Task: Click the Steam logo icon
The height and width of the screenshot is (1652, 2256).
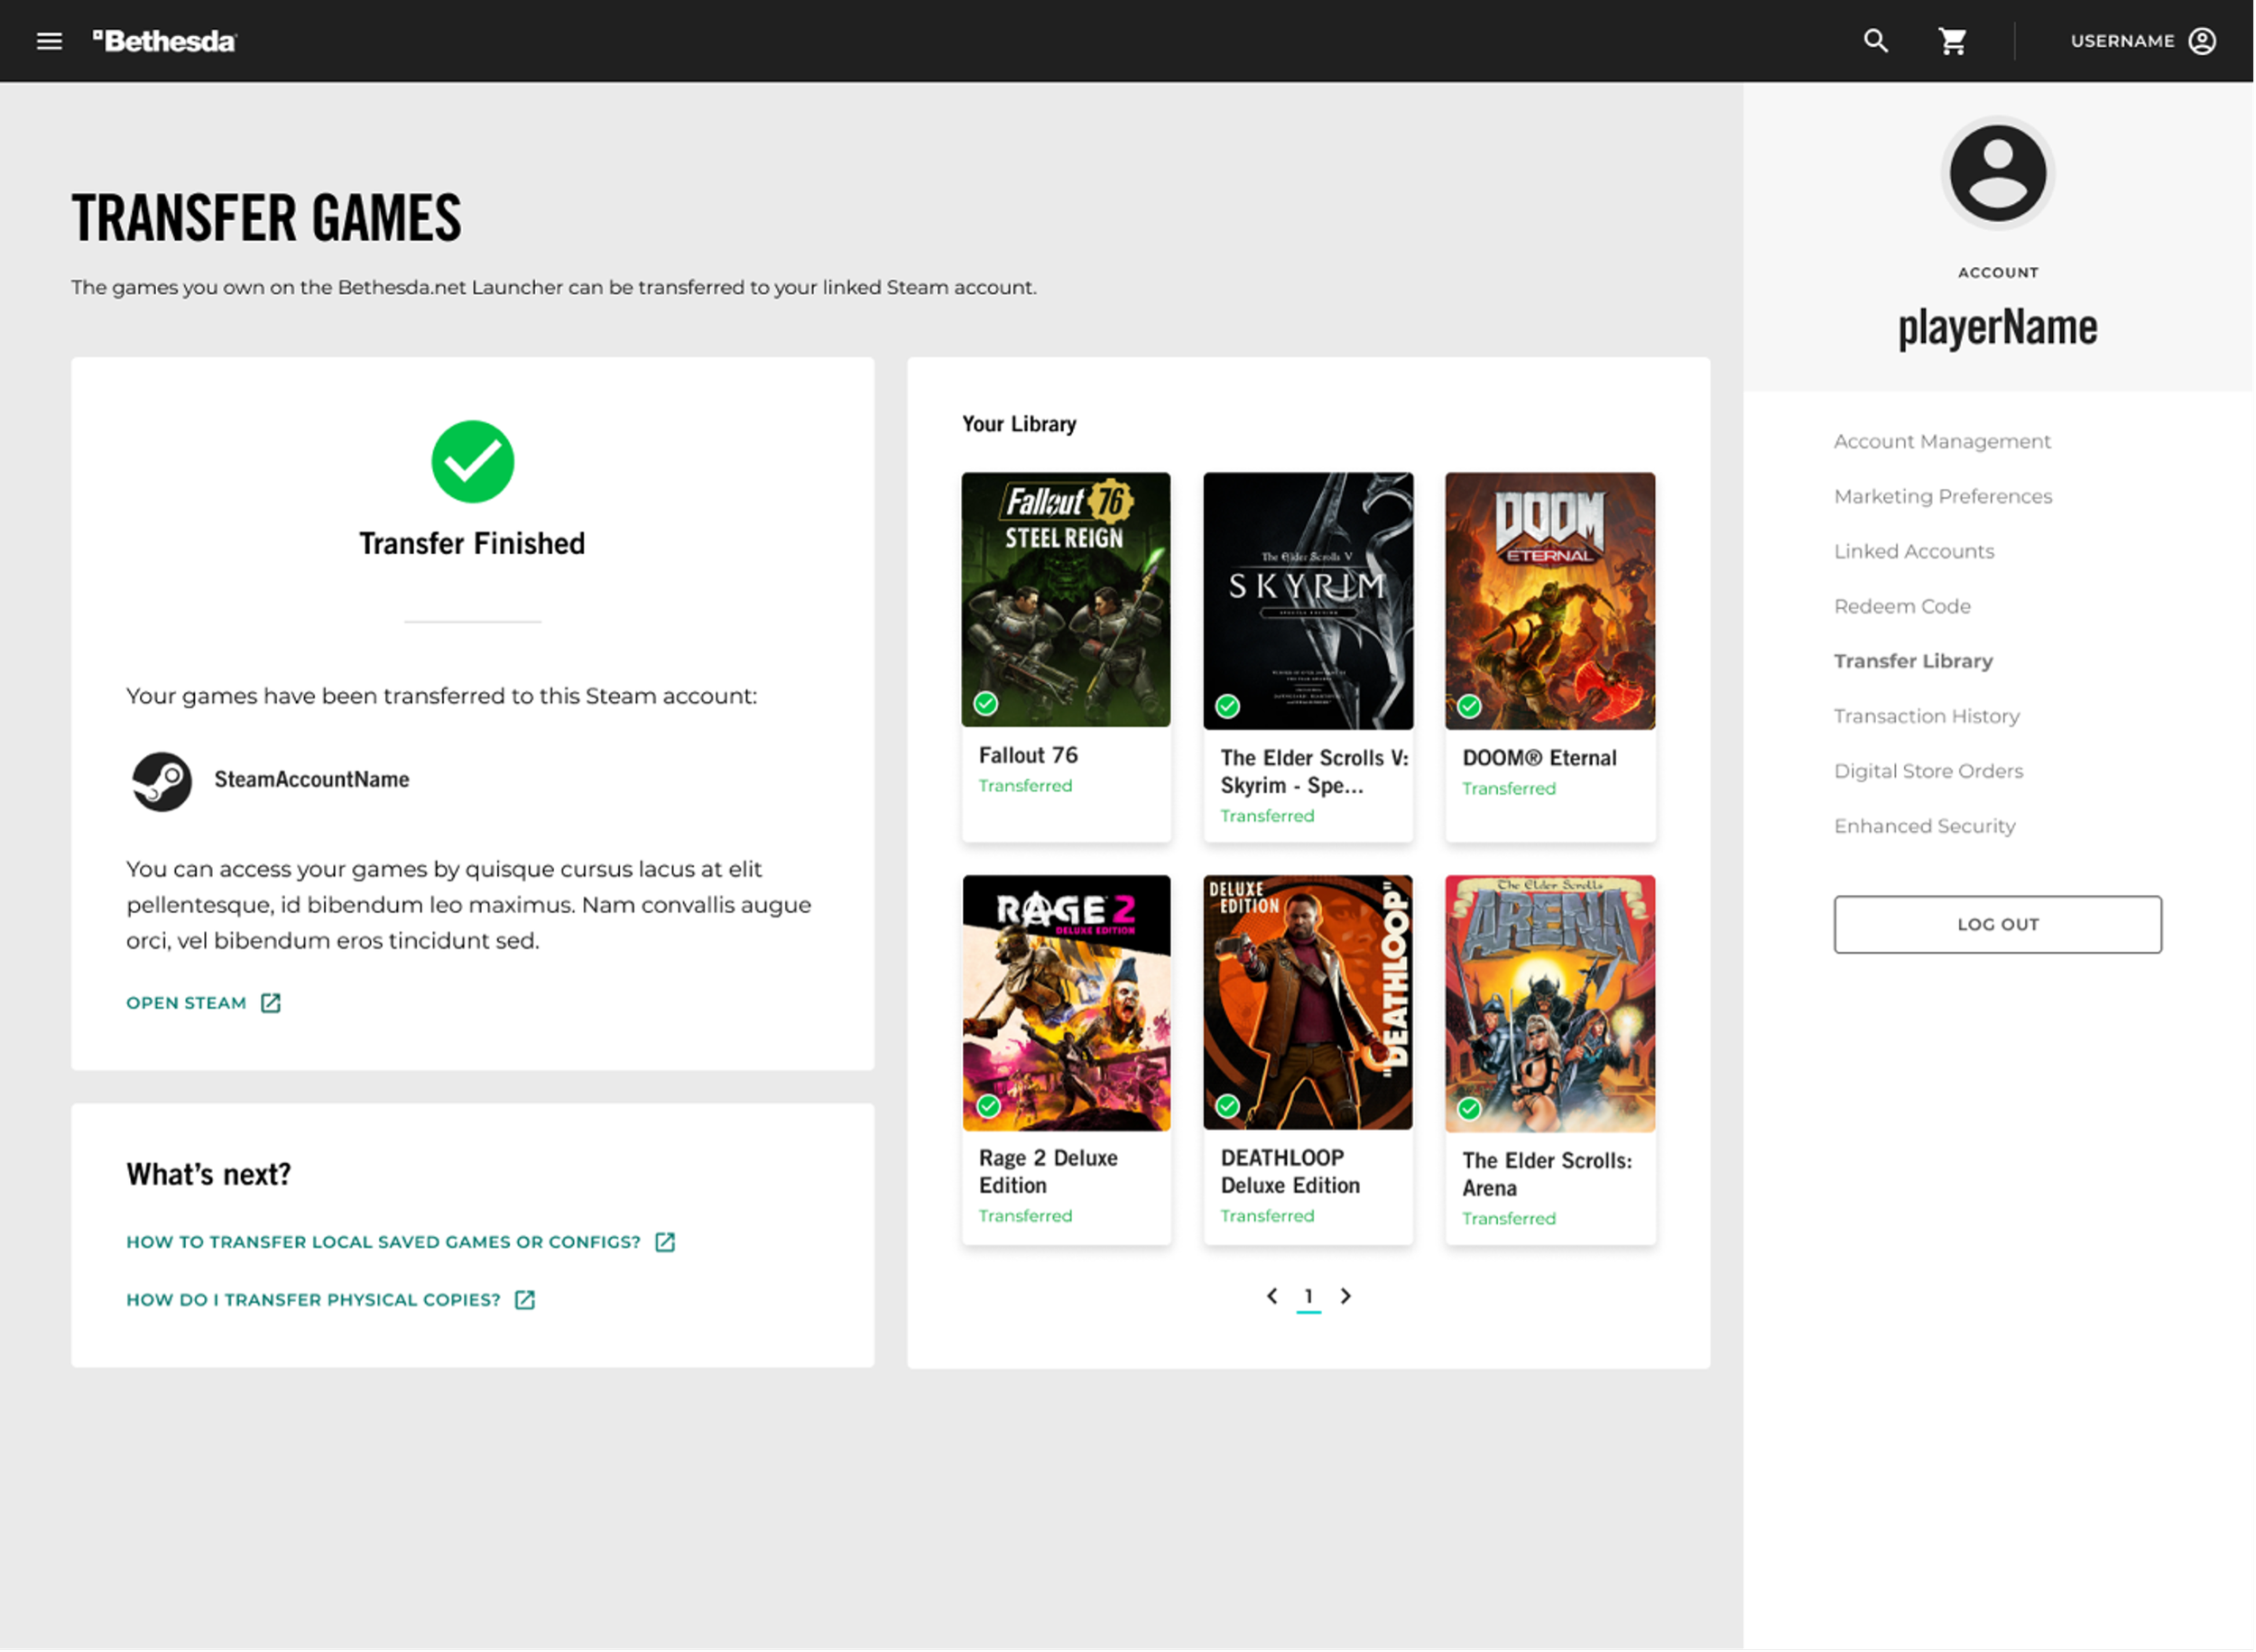Action: [x=162, y=782]
